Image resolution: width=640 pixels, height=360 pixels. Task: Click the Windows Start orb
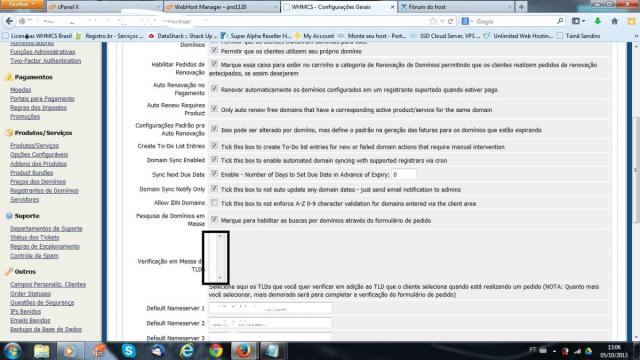(x=12, y=351)
